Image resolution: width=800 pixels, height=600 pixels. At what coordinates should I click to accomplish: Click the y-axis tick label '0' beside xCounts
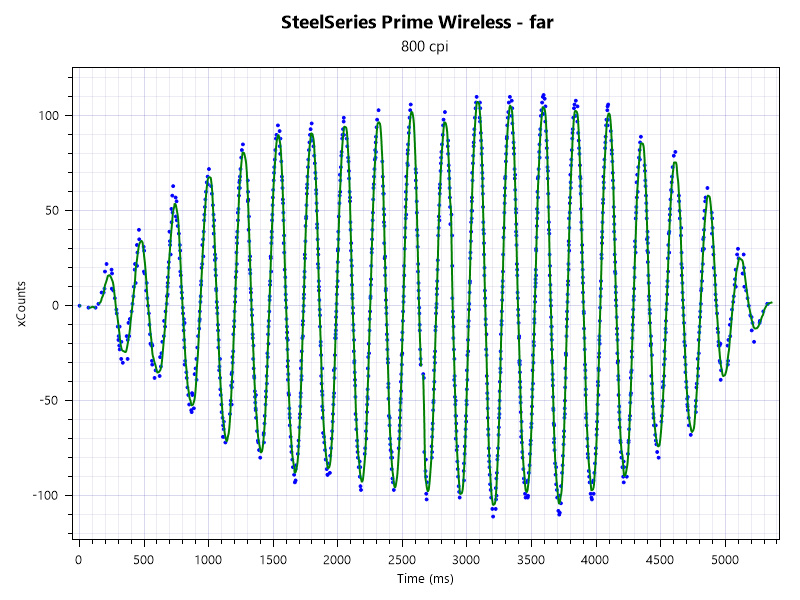tap(55, 305)
